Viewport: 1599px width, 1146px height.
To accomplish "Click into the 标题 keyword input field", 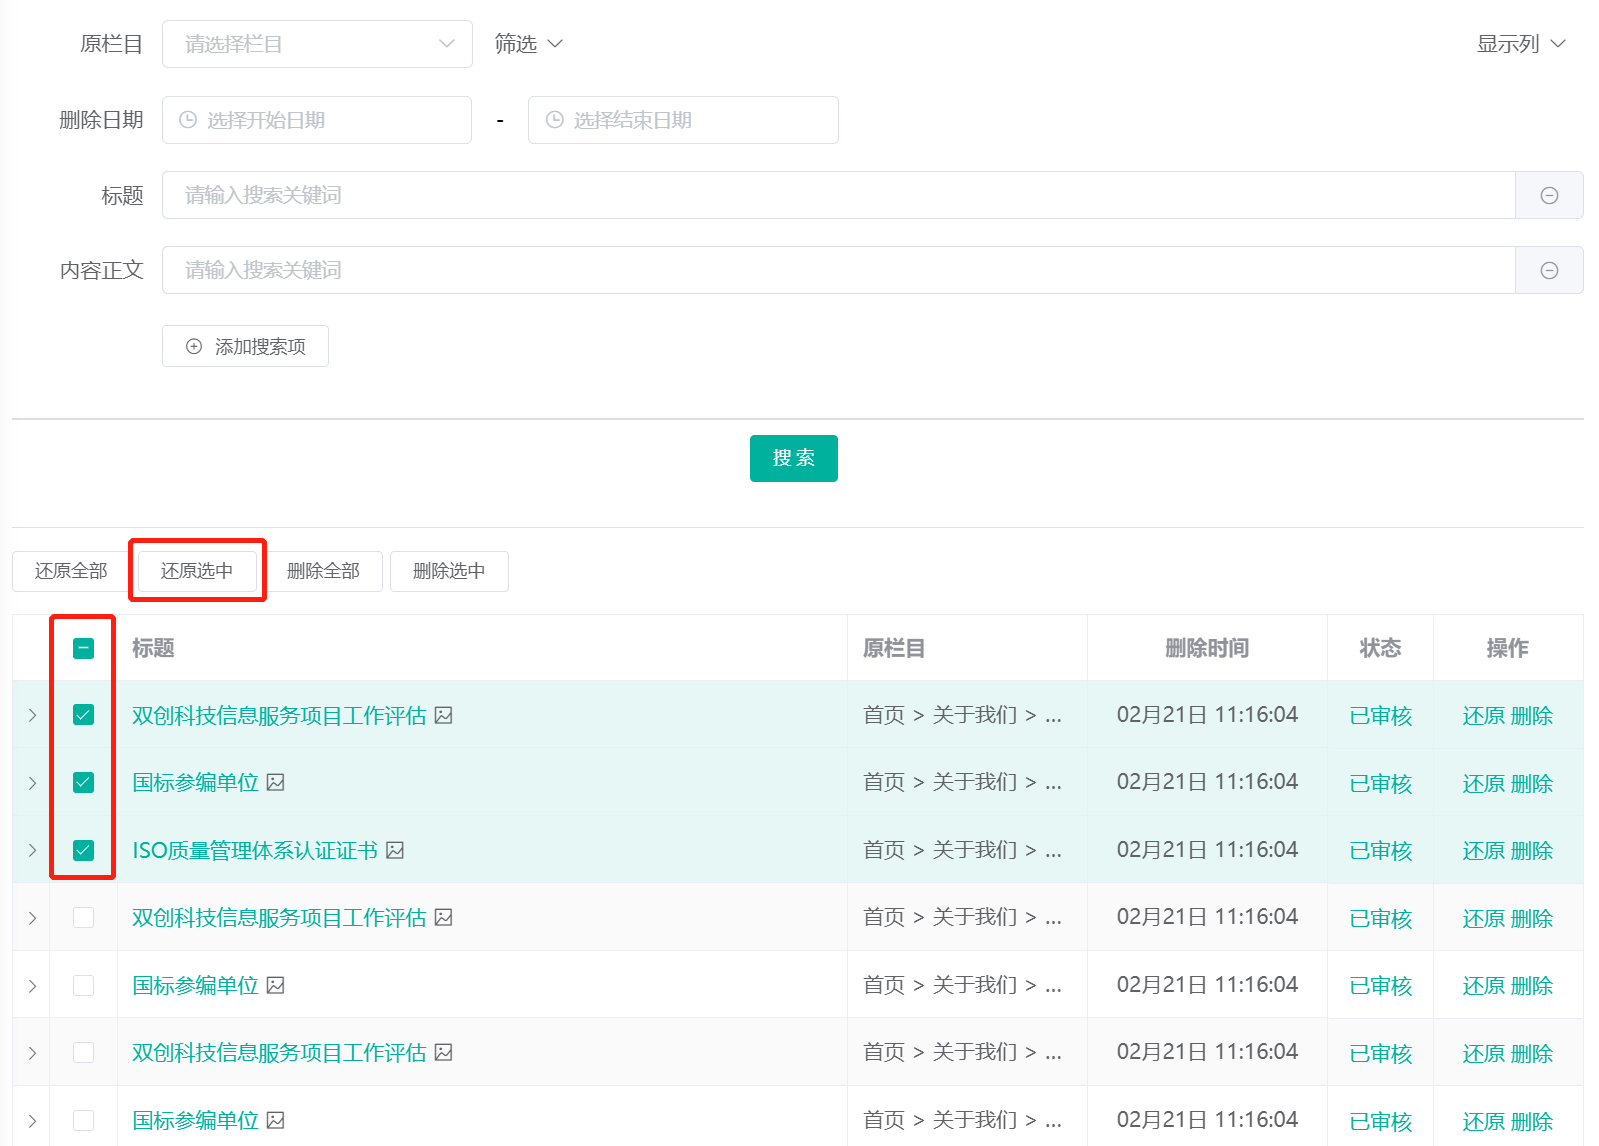I will click(838, 195).
